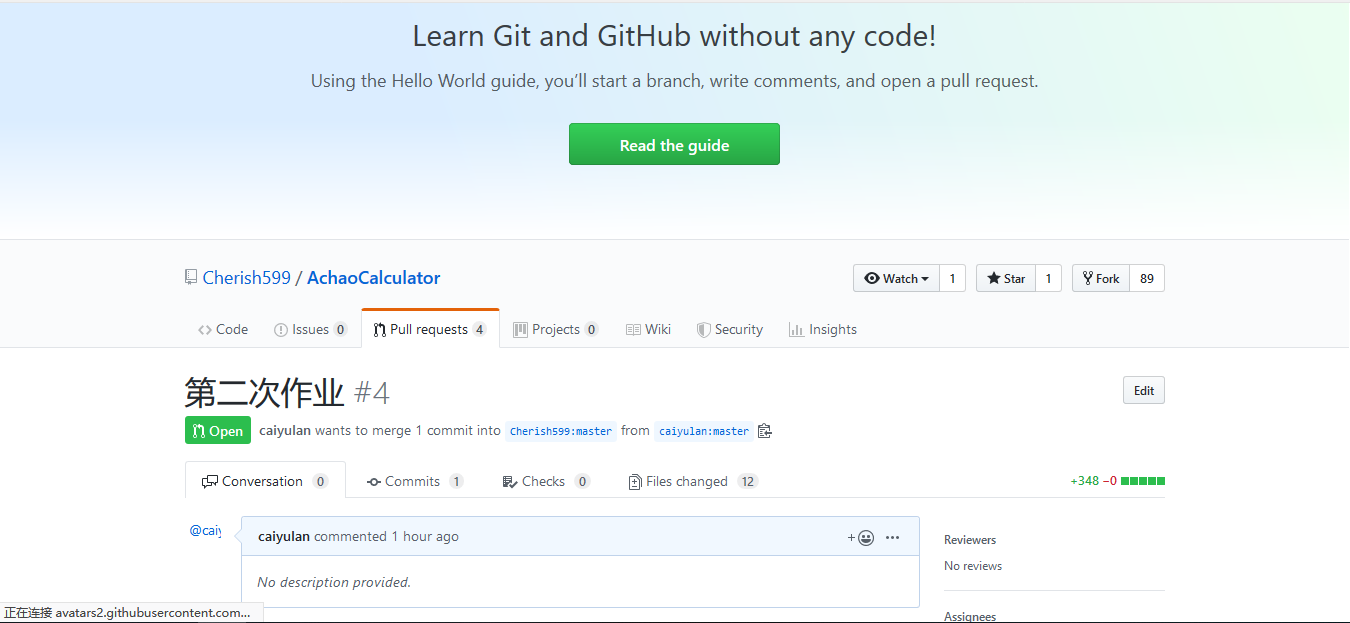Click the Projects tab board icon
The width and height of the screenshot is (1350, 623).
click(x=520, y=329)
